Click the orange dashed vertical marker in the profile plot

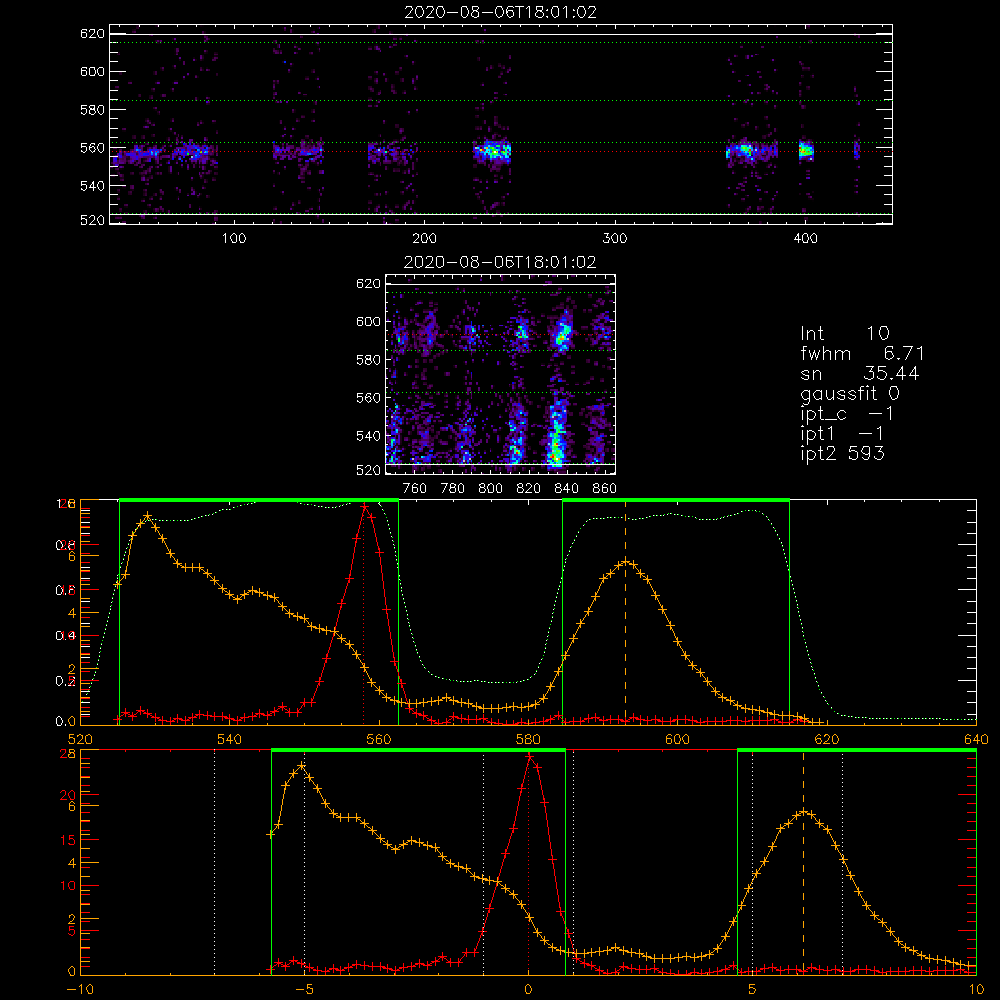(625, 612)
